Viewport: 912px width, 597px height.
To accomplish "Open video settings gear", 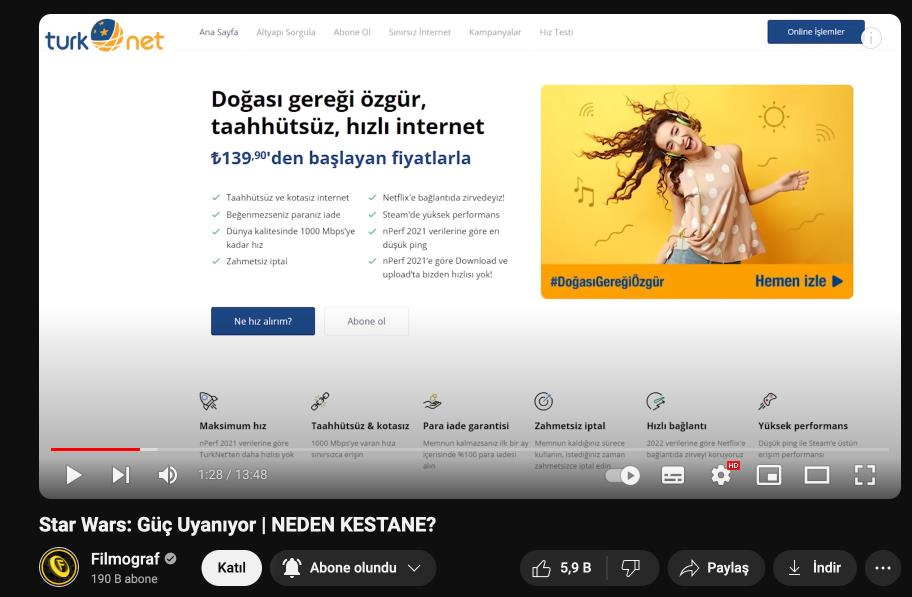I will 721,475.
